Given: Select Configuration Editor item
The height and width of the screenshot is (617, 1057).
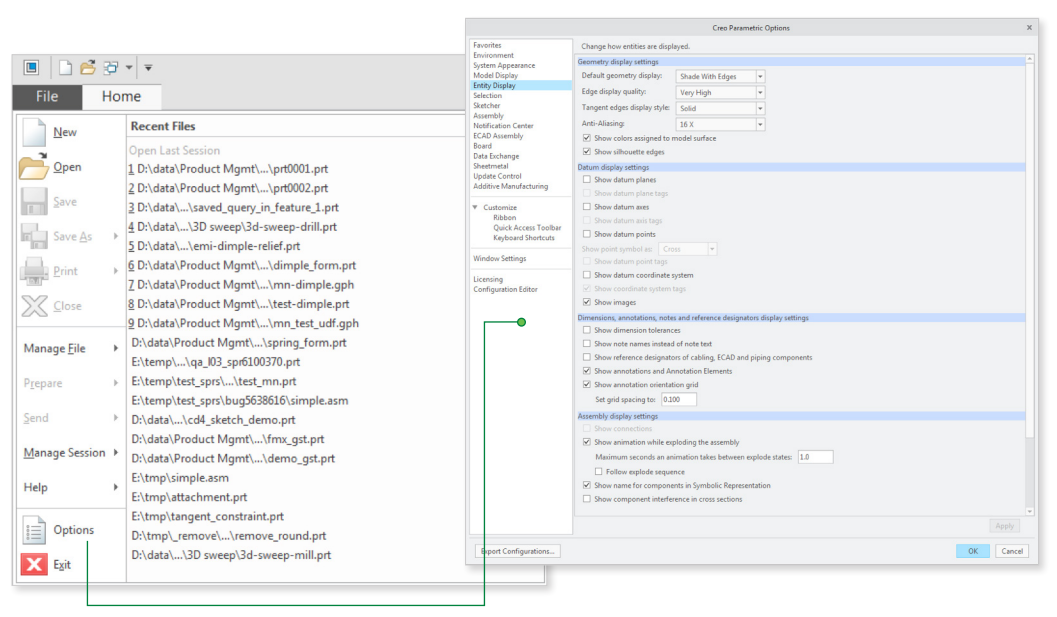Looking at the screenshot, I should (x=506, y=289).
